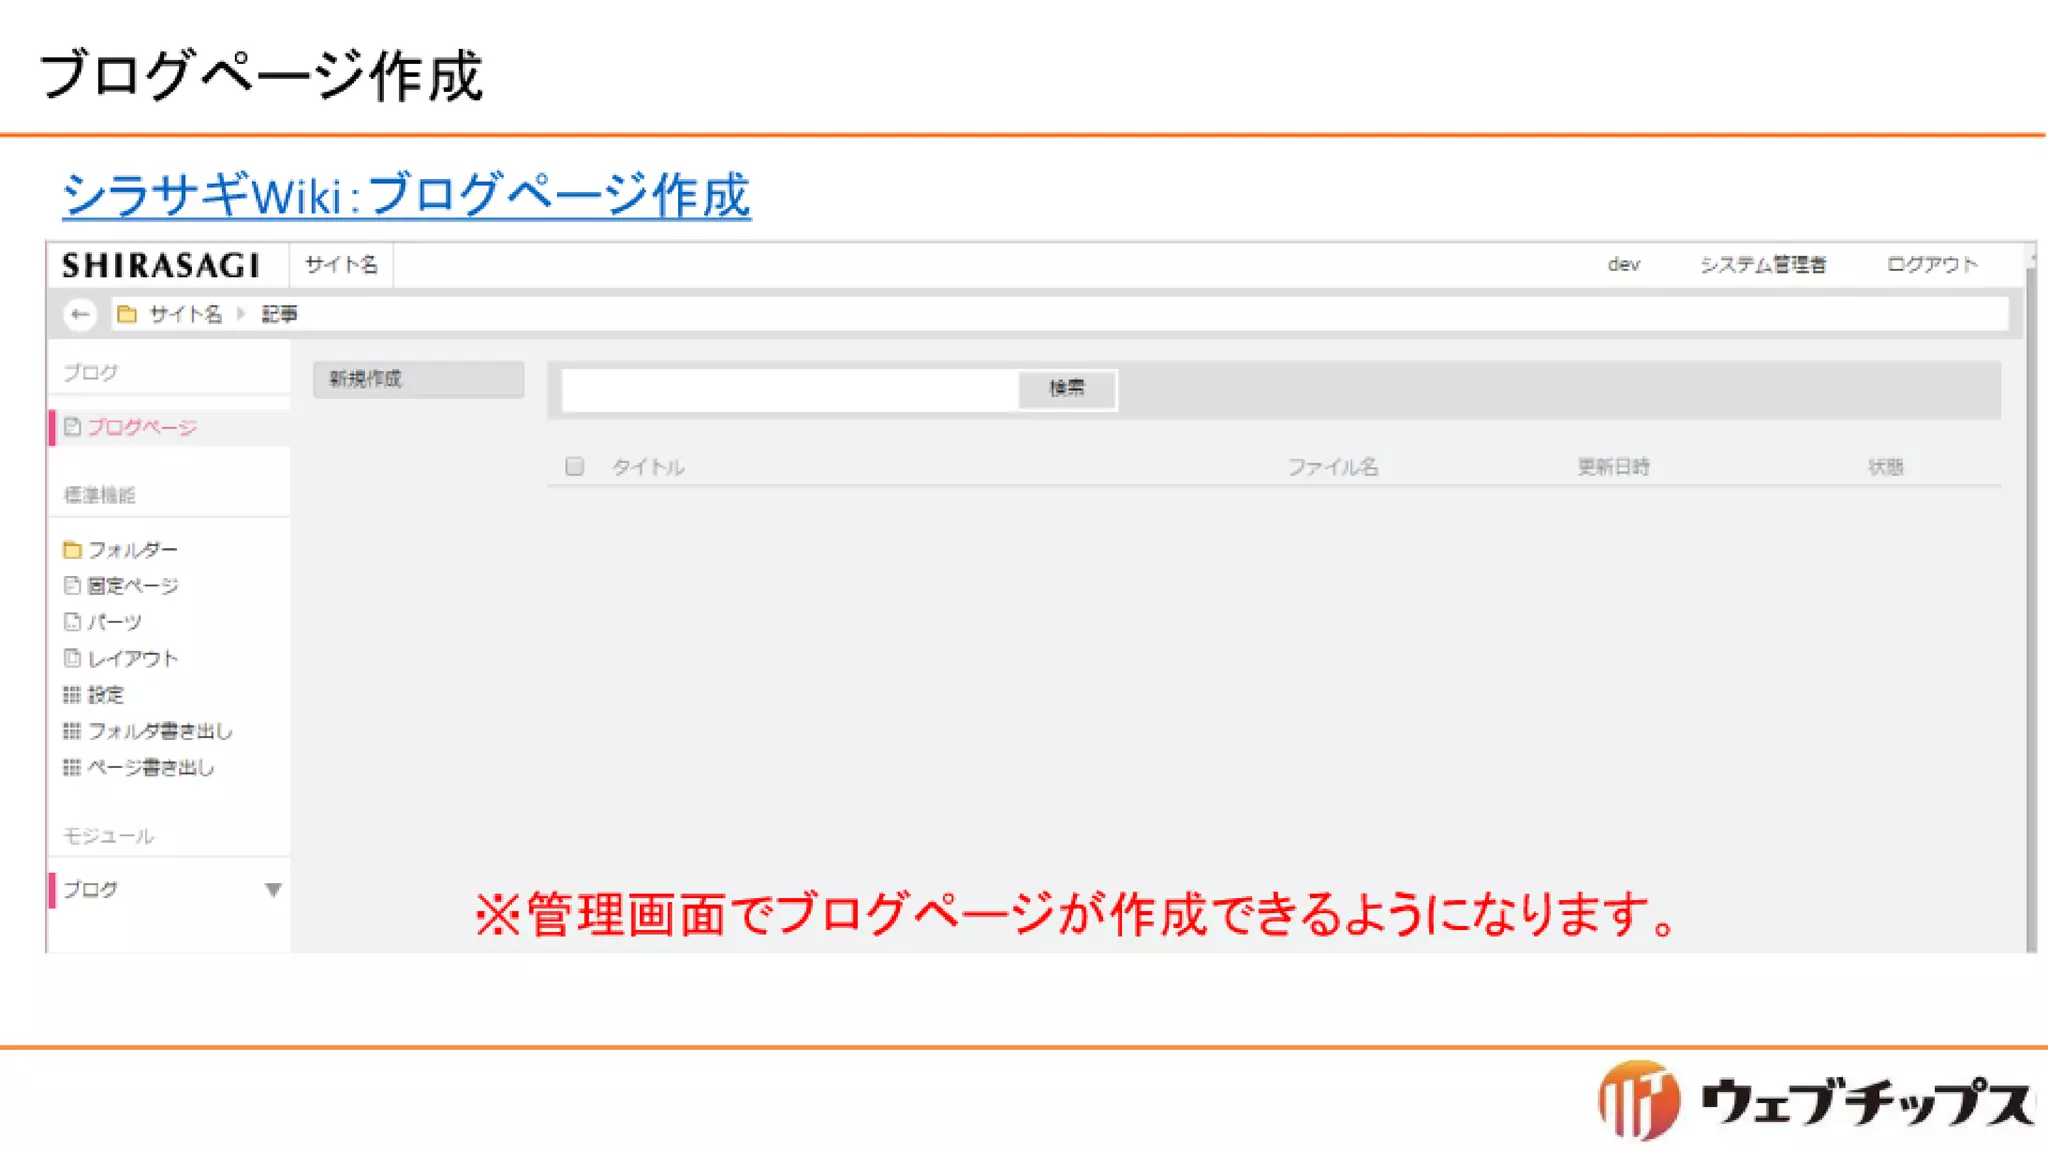Click the dev link in header
The image size is (2048, 1152).
tap(1623, 265)
